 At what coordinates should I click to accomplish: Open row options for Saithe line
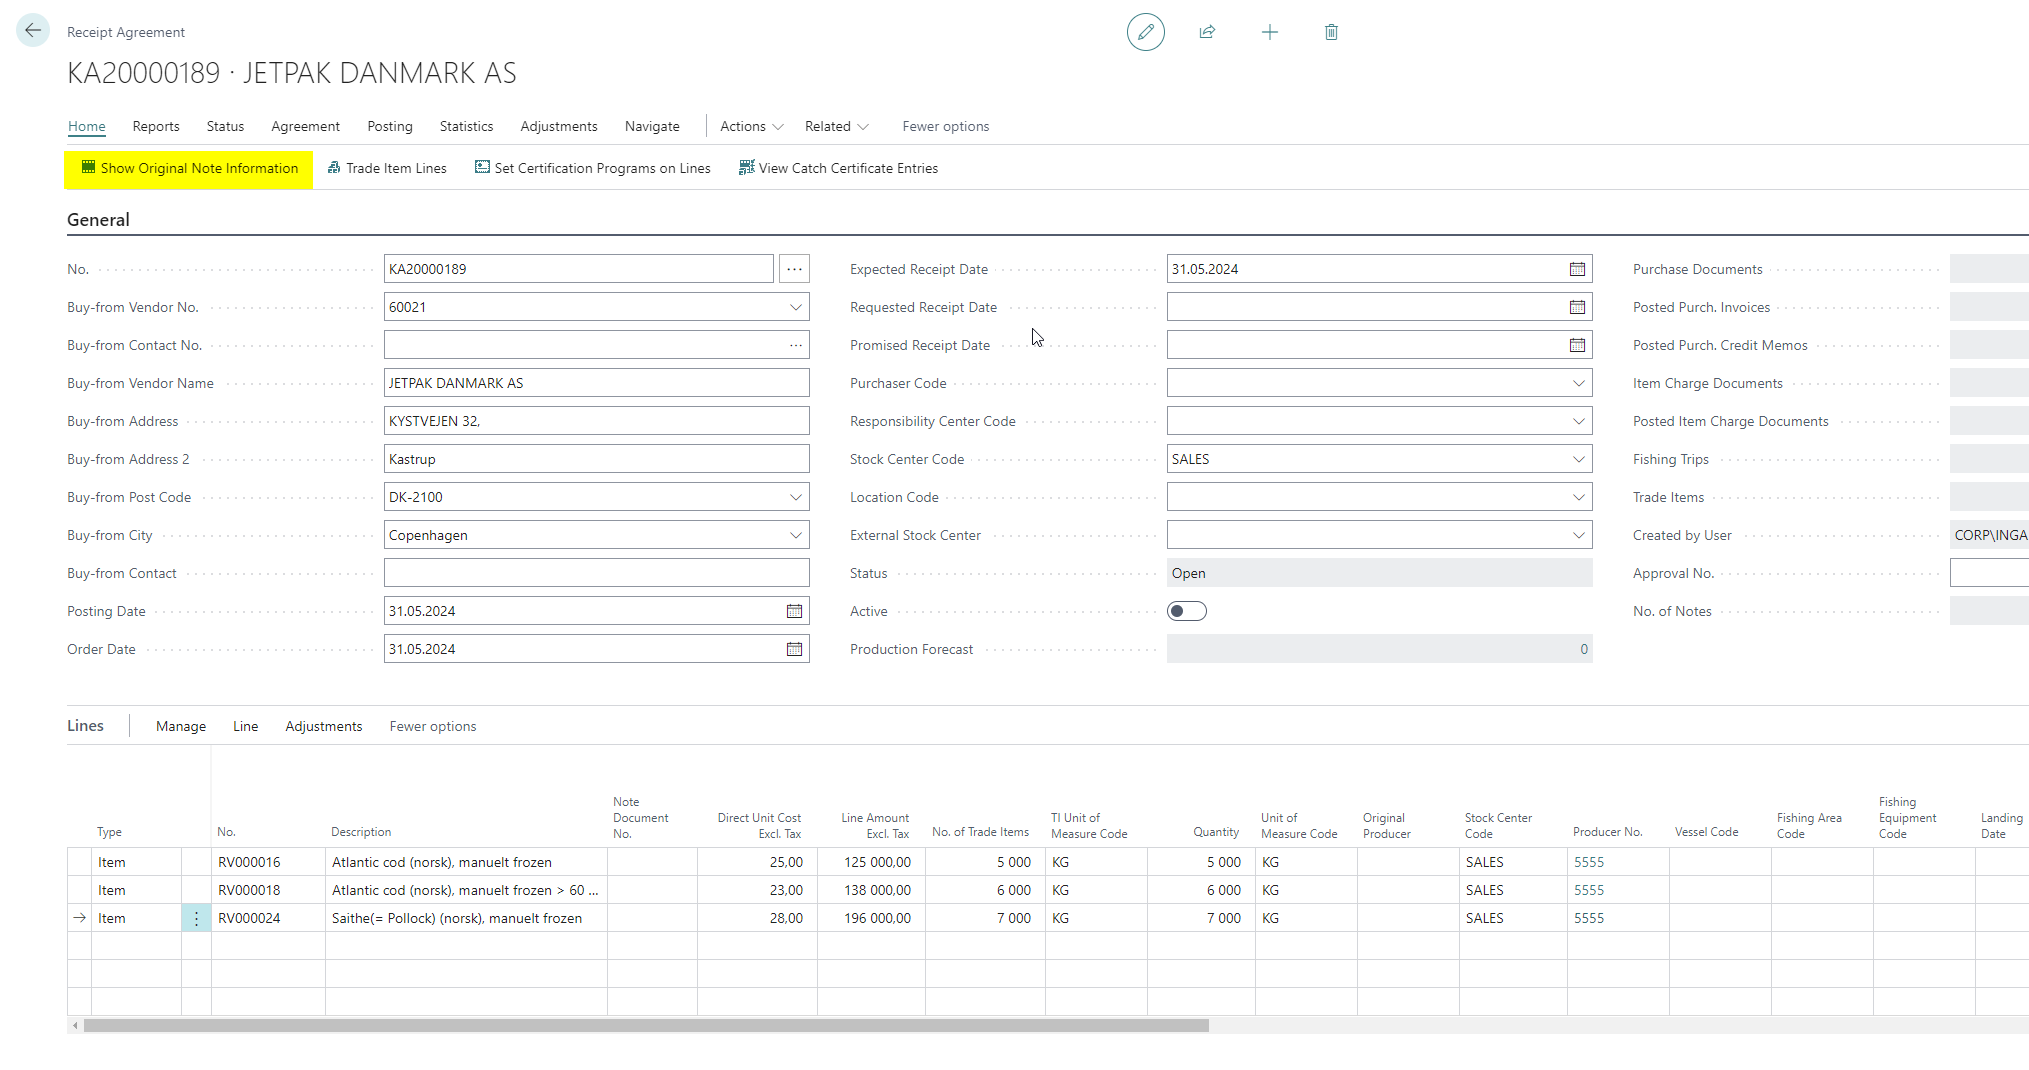coord(196,918)
